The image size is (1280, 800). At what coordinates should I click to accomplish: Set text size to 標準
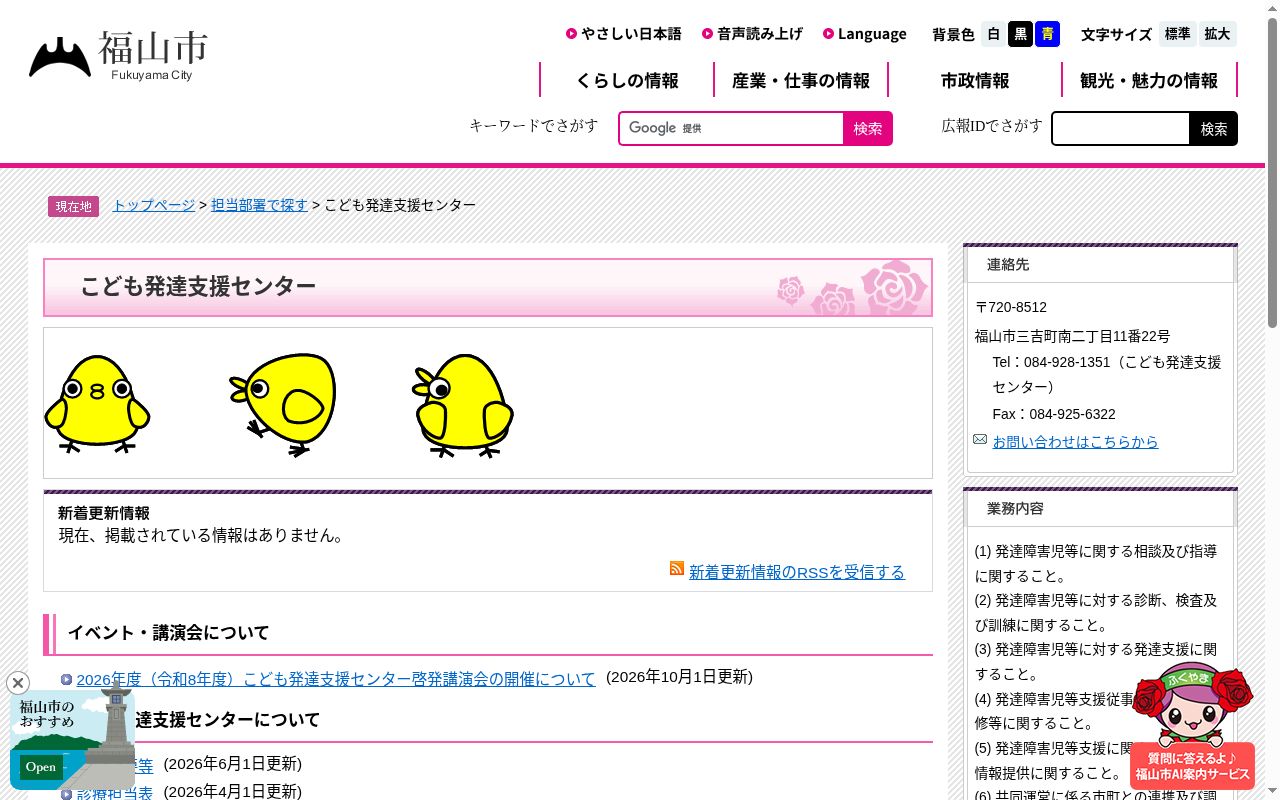click(1177, 34)
